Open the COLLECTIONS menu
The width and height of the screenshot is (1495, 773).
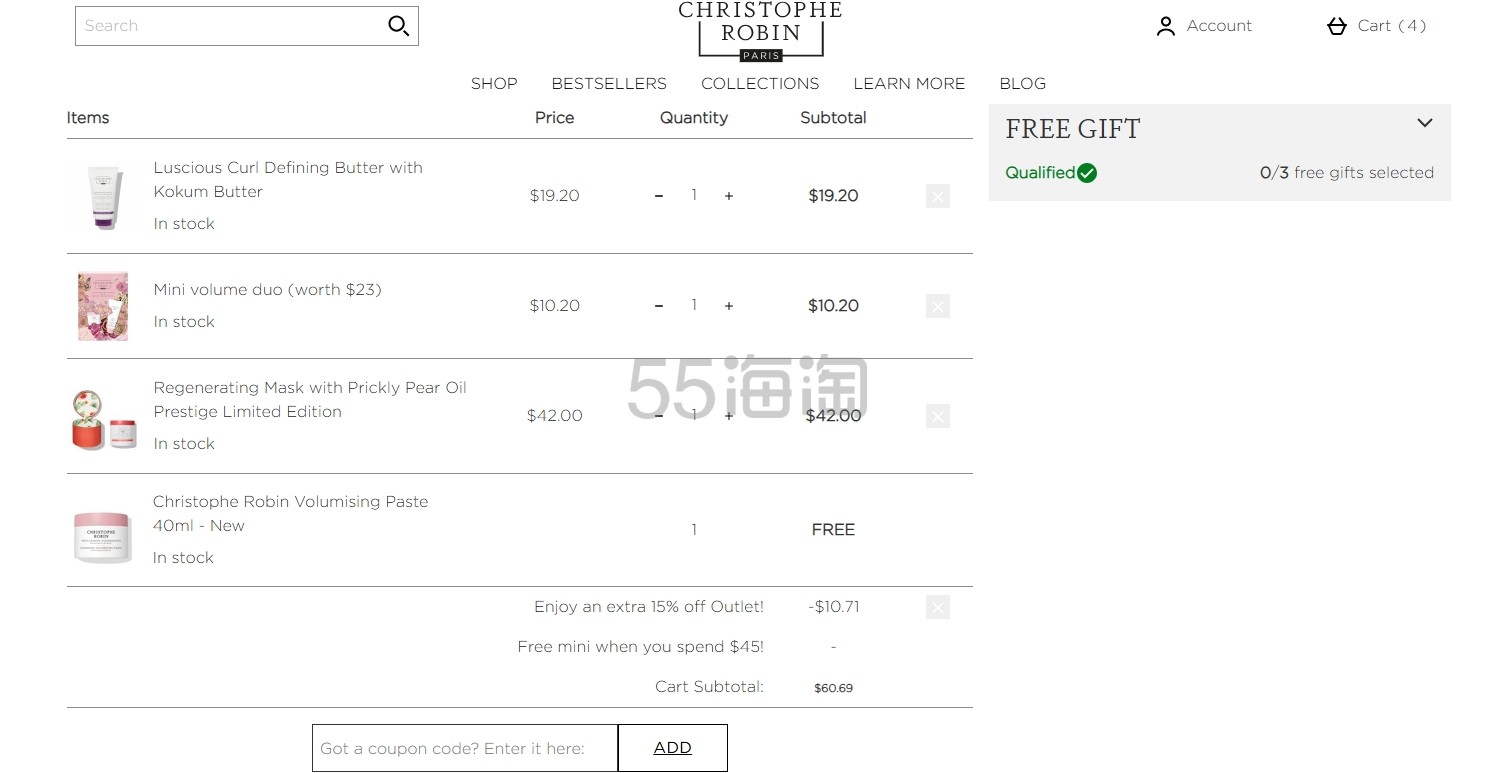[760, 84]
